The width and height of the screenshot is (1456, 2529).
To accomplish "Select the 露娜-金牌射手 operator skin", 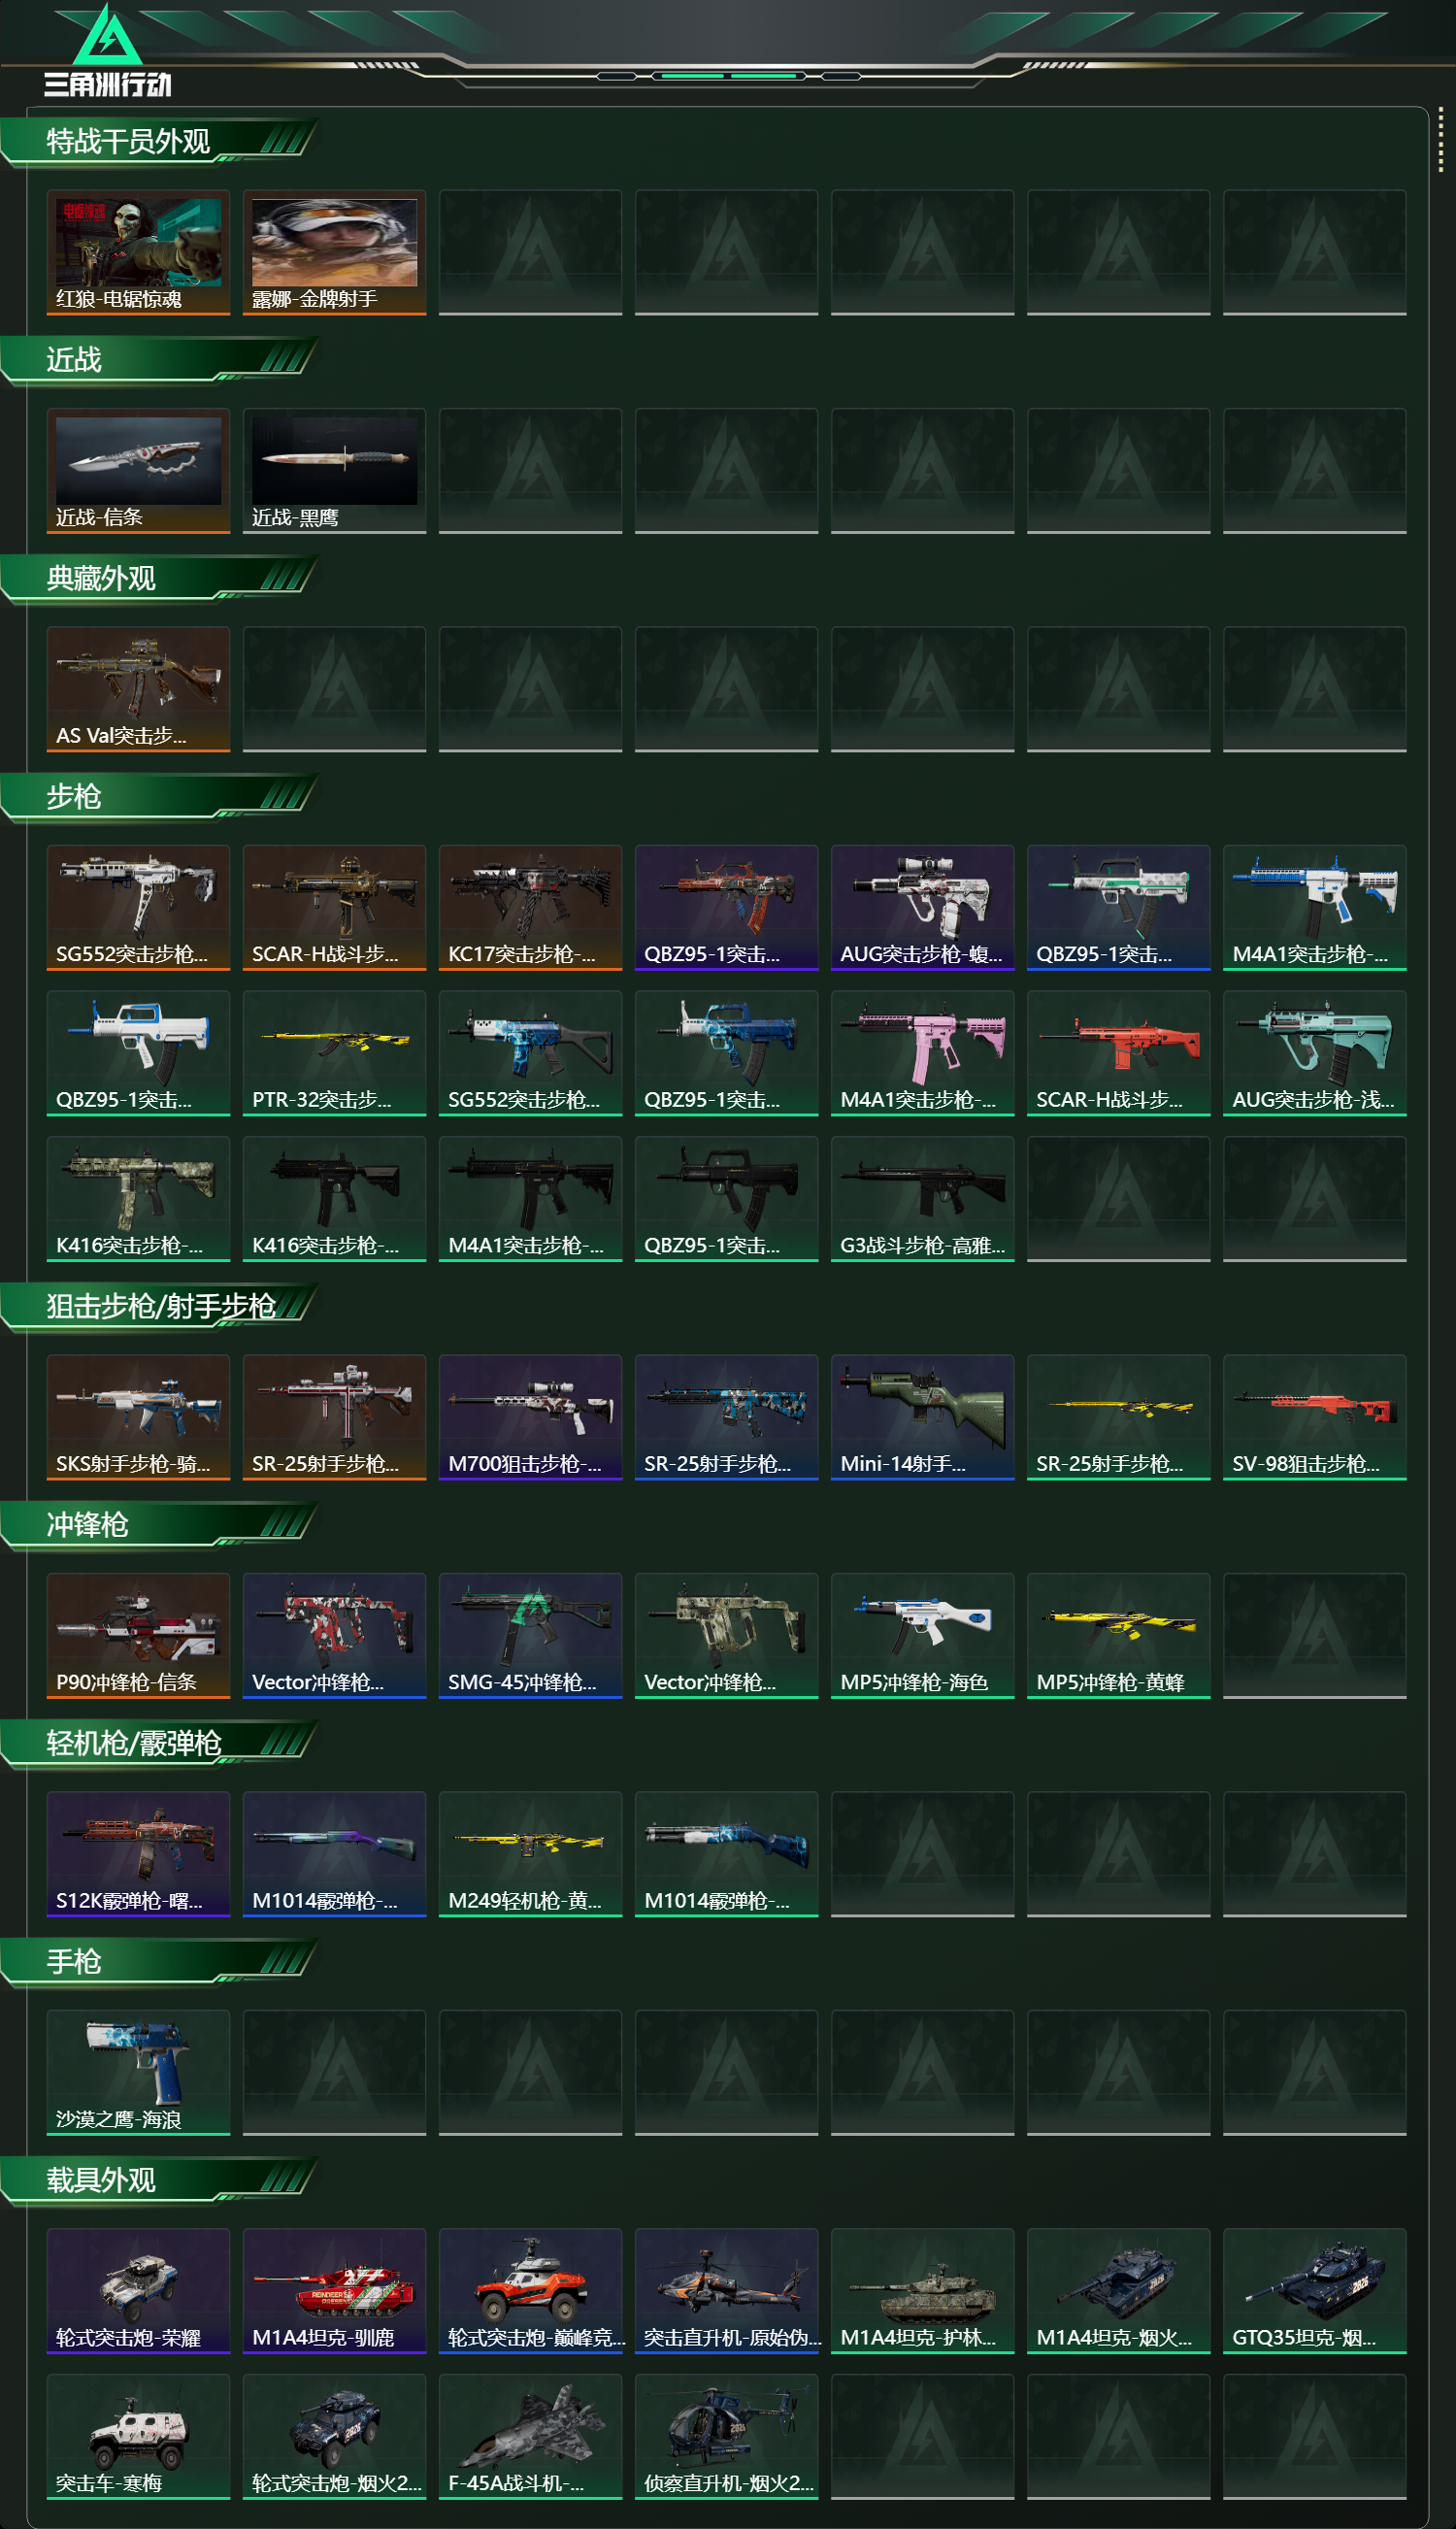I will [x=334, y=252].
